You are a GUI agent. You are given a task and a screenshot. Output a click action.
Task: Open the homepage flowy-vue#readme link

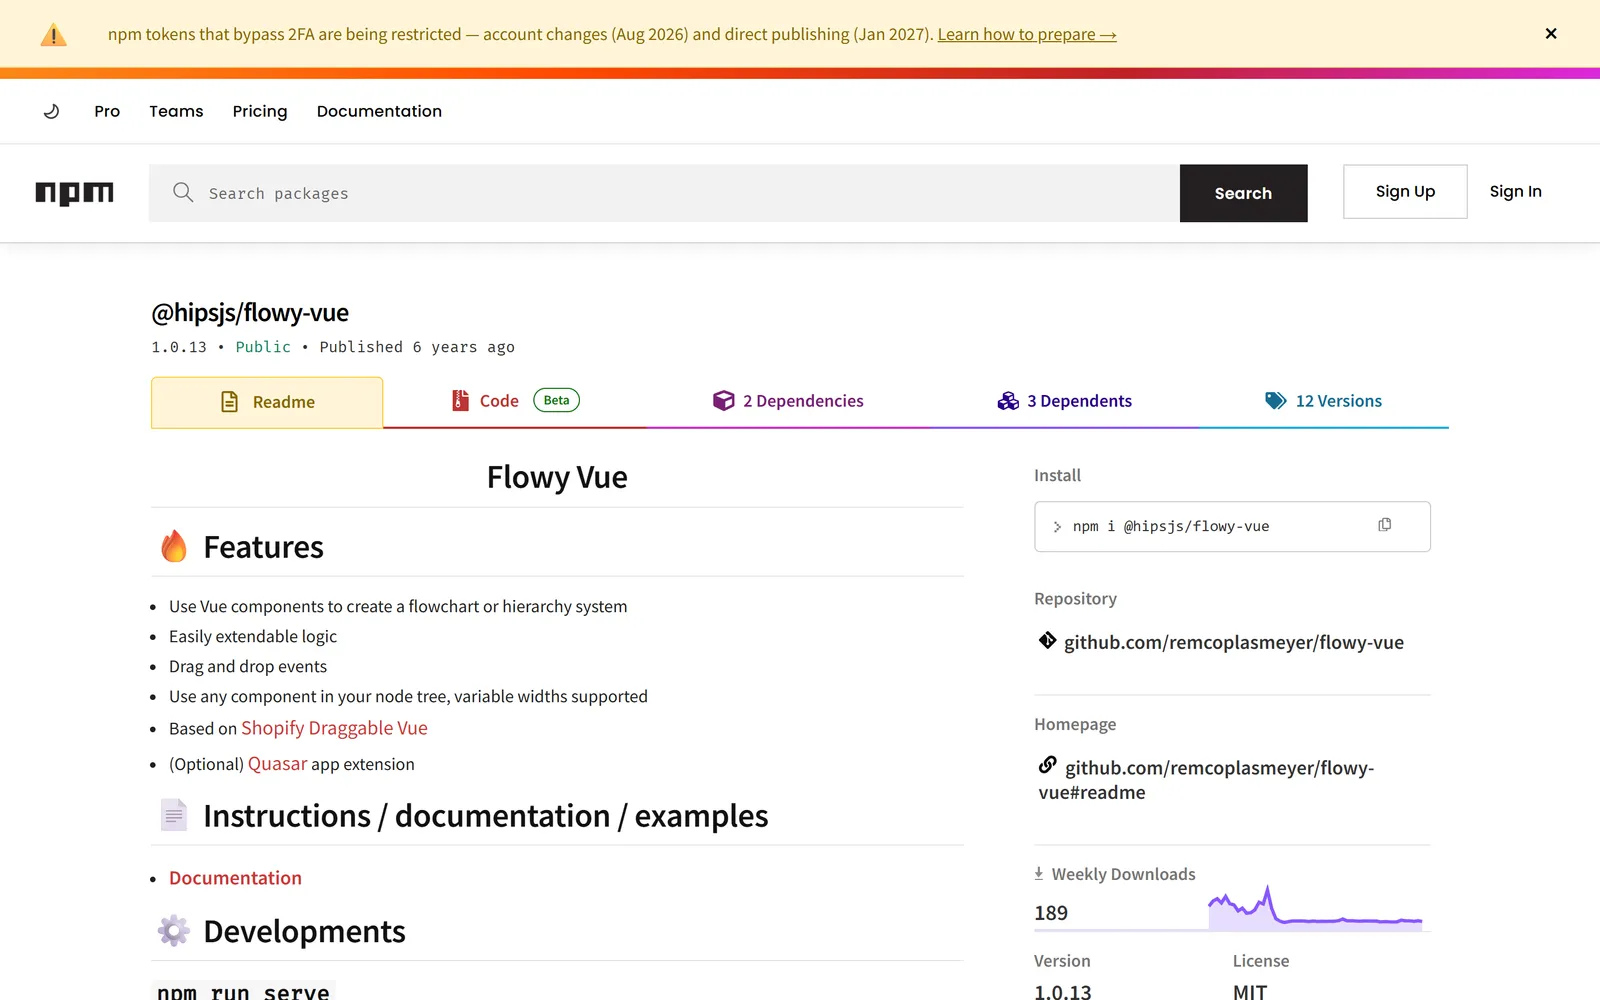pyautogui.click(x=1206, y=780)
